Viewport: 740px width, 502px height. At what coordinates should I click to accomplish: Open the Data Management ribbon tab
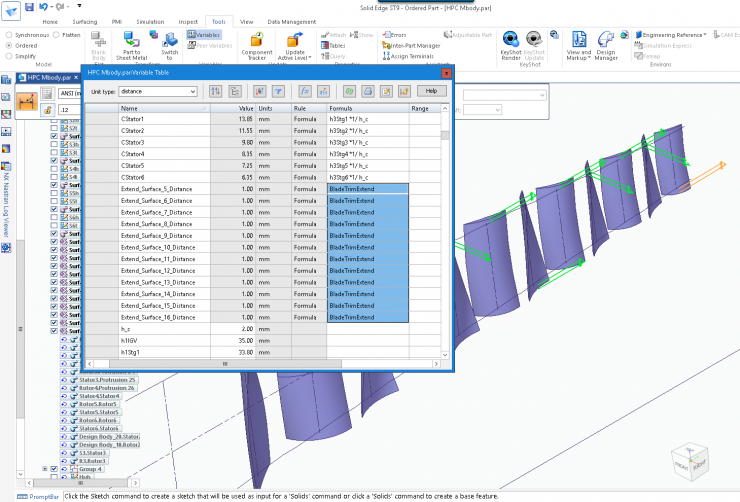[x=292, y=22]
